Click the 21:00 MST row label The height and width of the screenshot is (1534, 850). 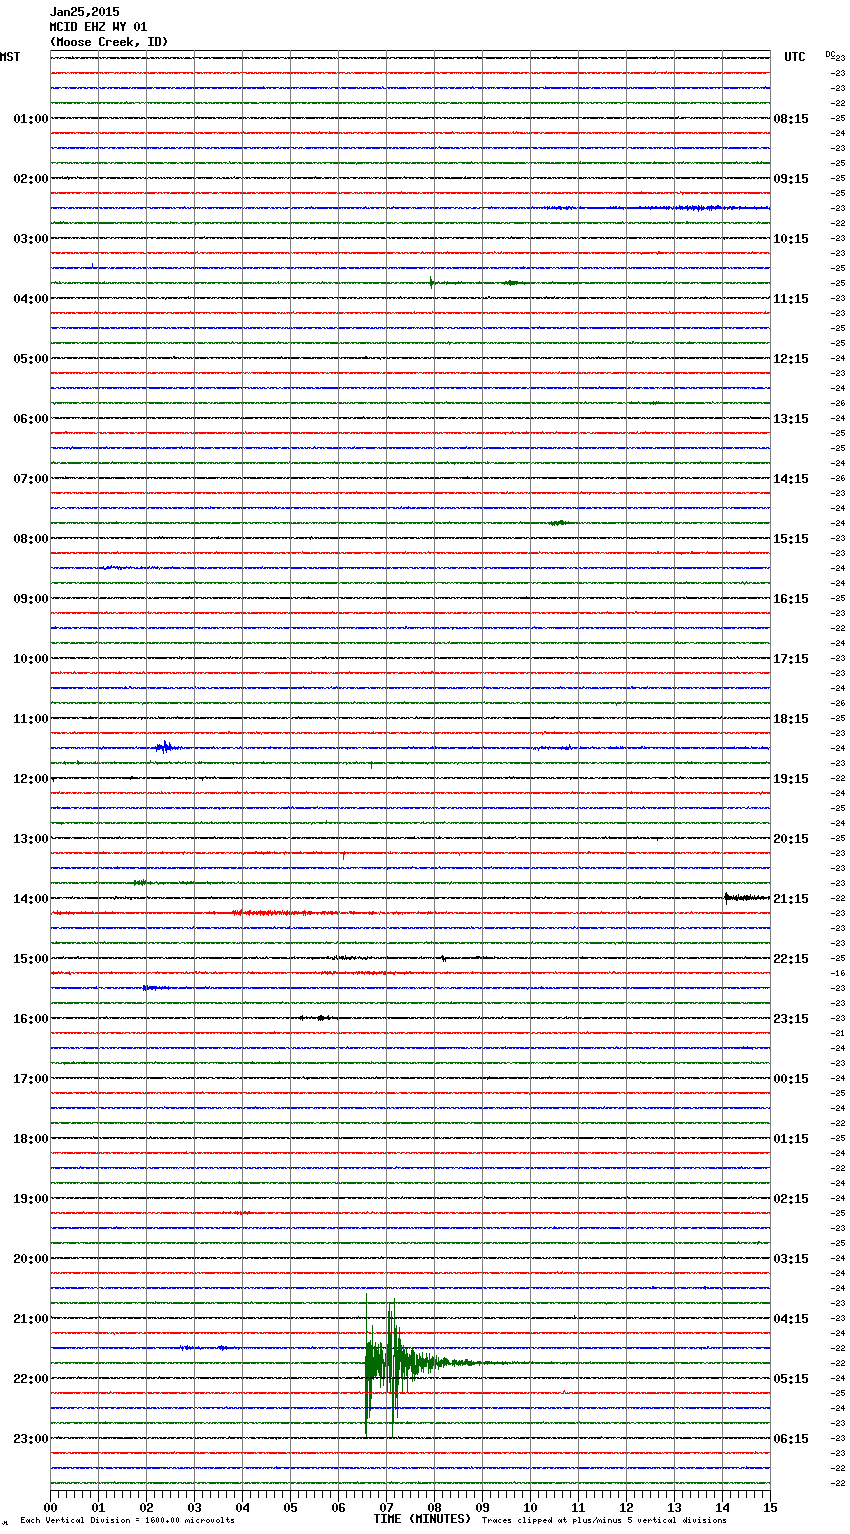(30, 1319)
